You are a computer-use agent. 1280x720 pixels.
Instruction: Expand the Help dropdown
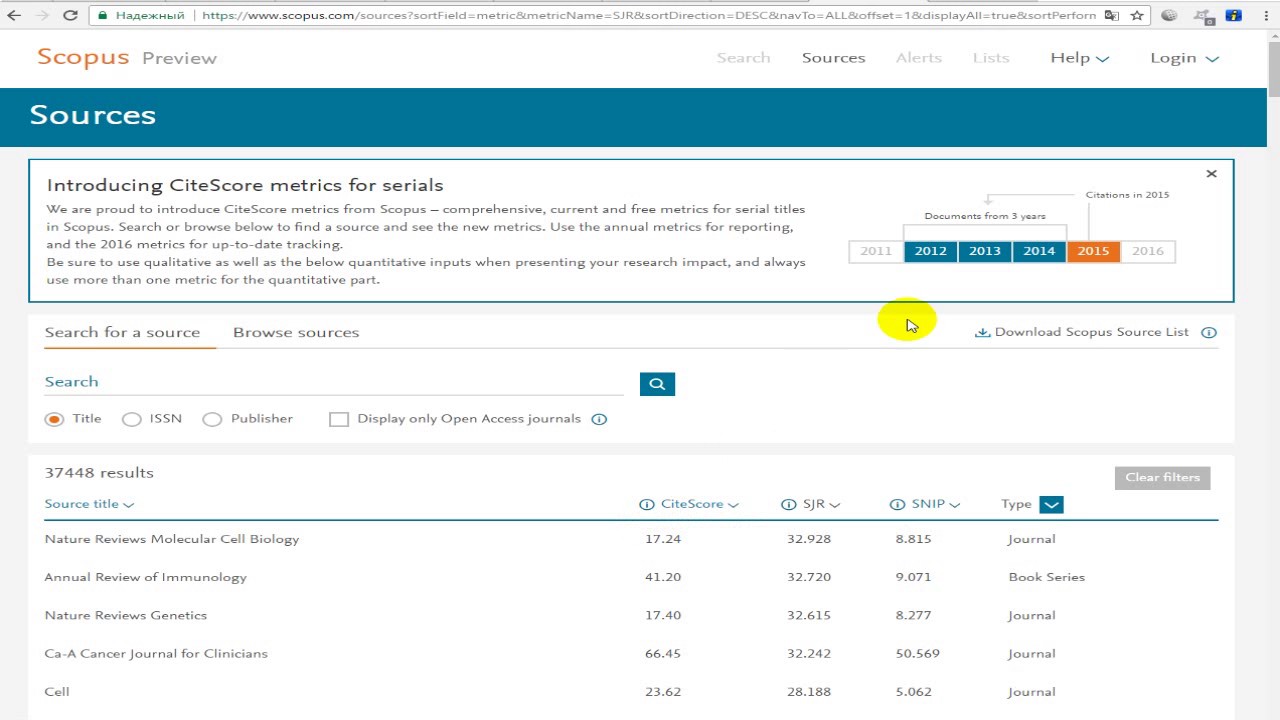point(1079,58)
